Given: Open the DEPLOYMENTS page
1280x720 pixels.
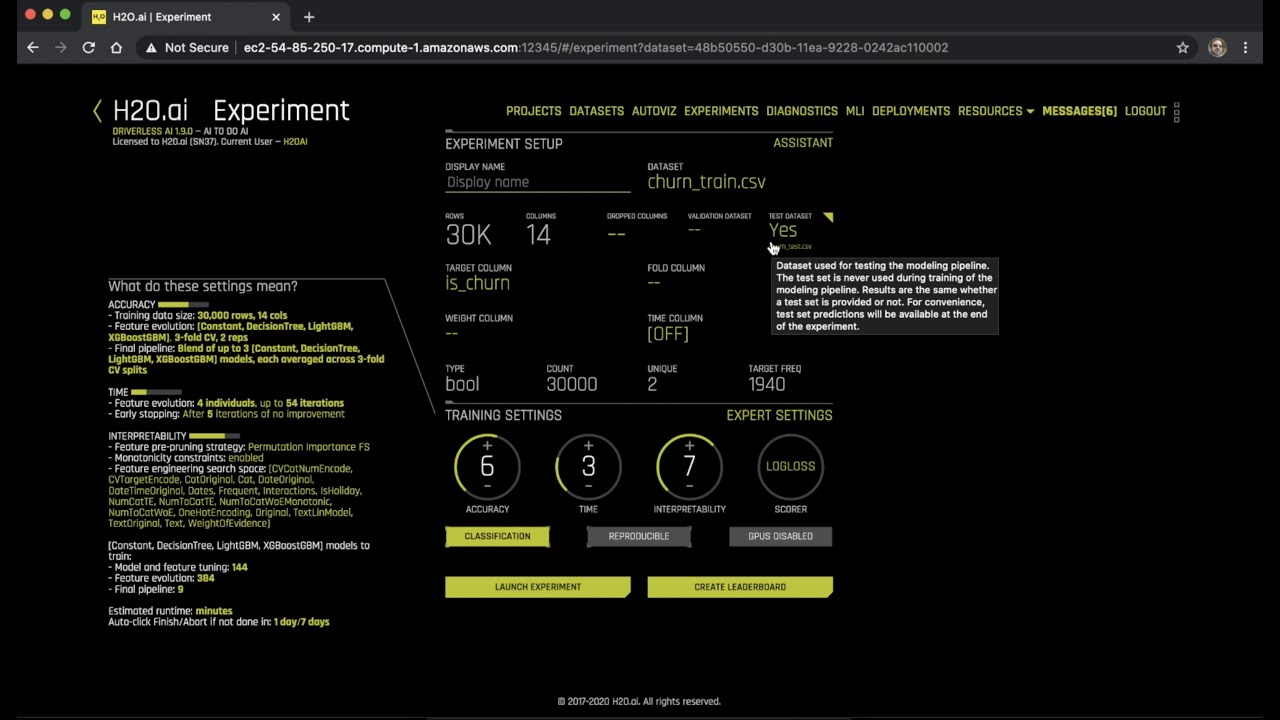Looking at the screenshot, I should tap(911, 111).
